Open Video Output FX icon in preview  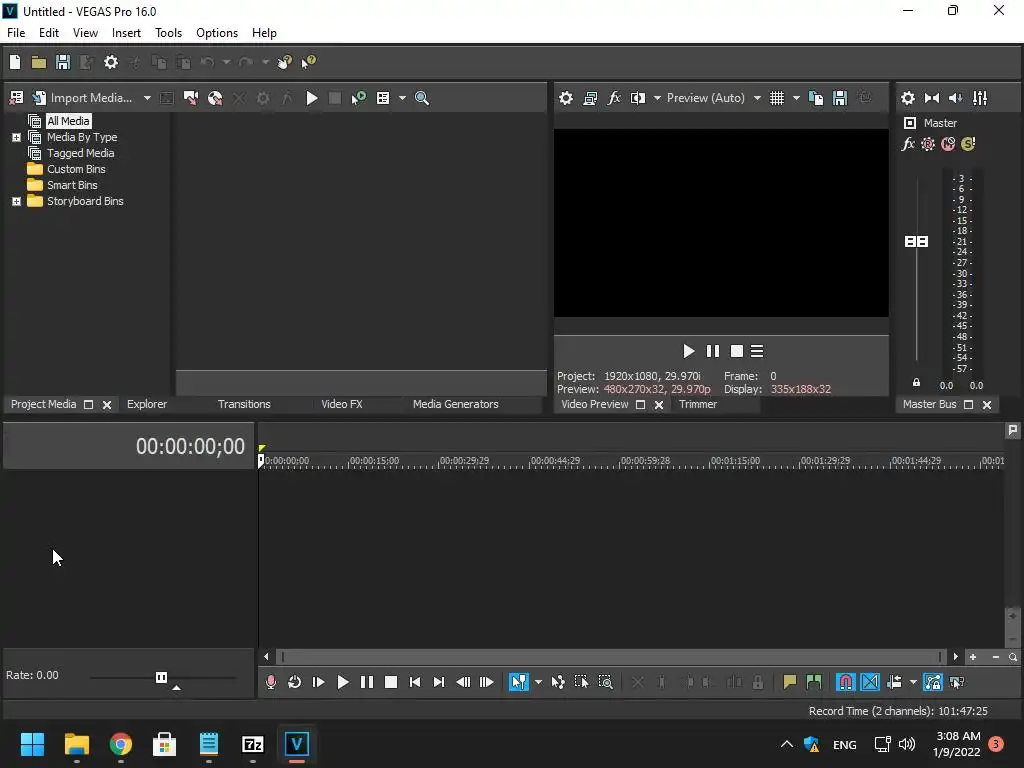614,98
